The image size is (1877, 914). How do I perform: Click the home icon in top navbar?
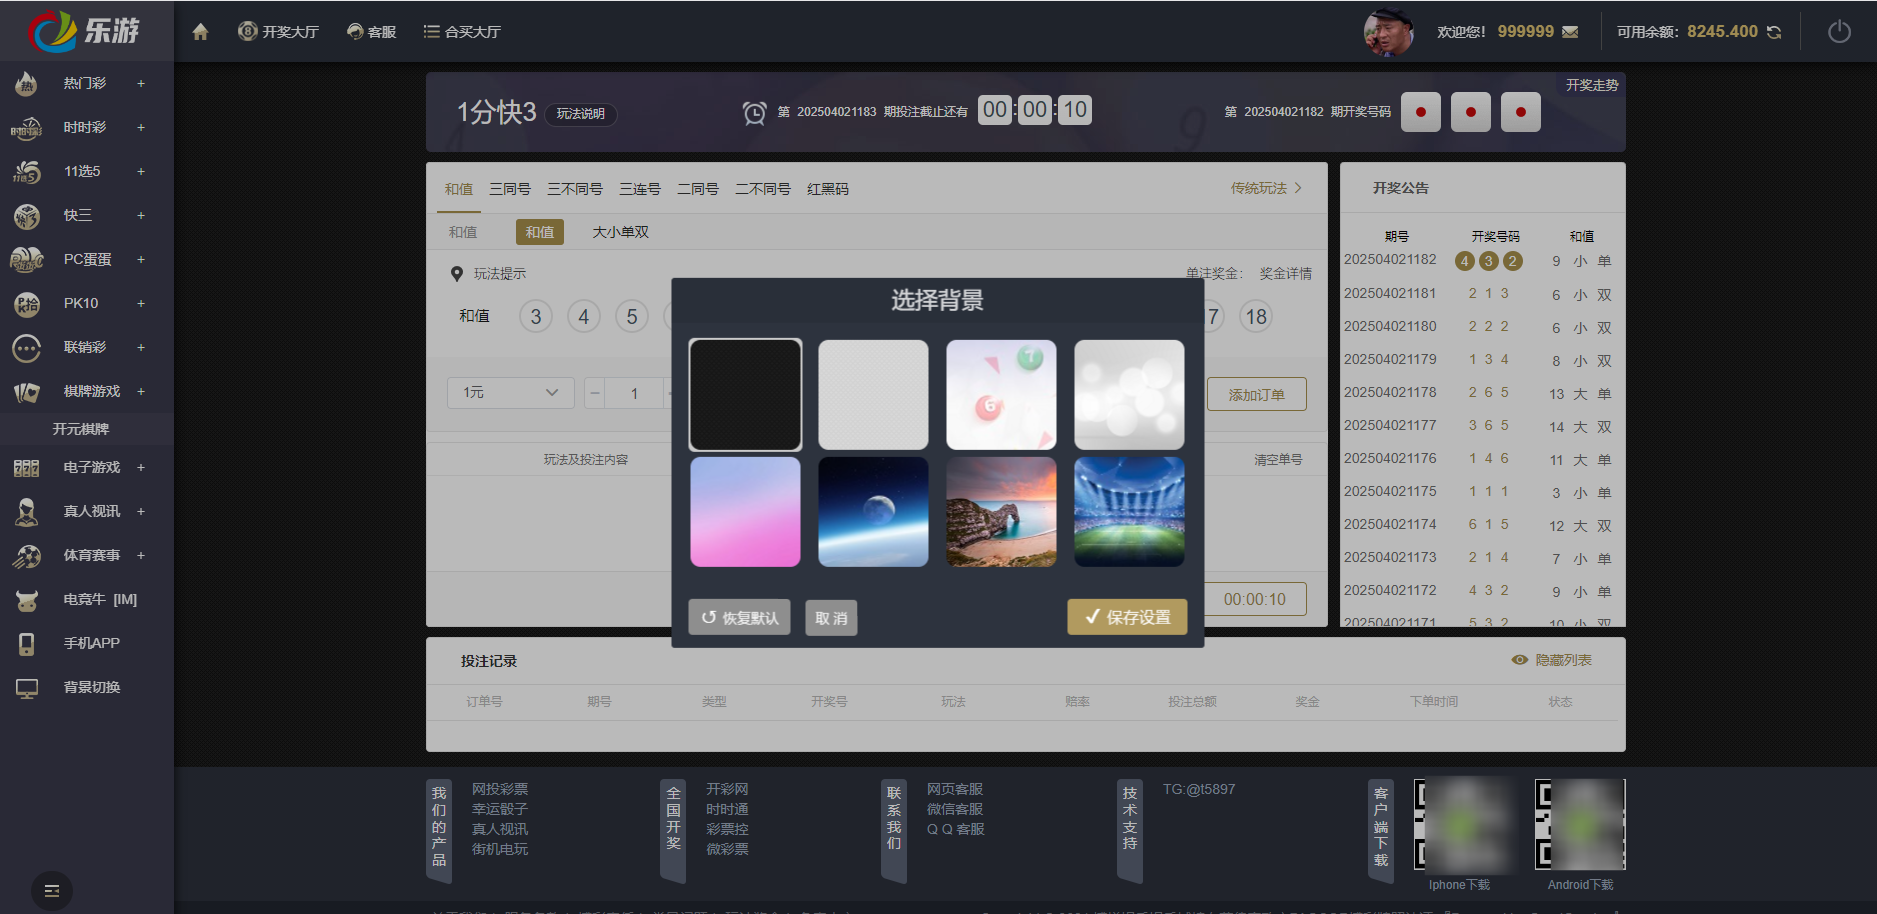(x=200, y=31)
